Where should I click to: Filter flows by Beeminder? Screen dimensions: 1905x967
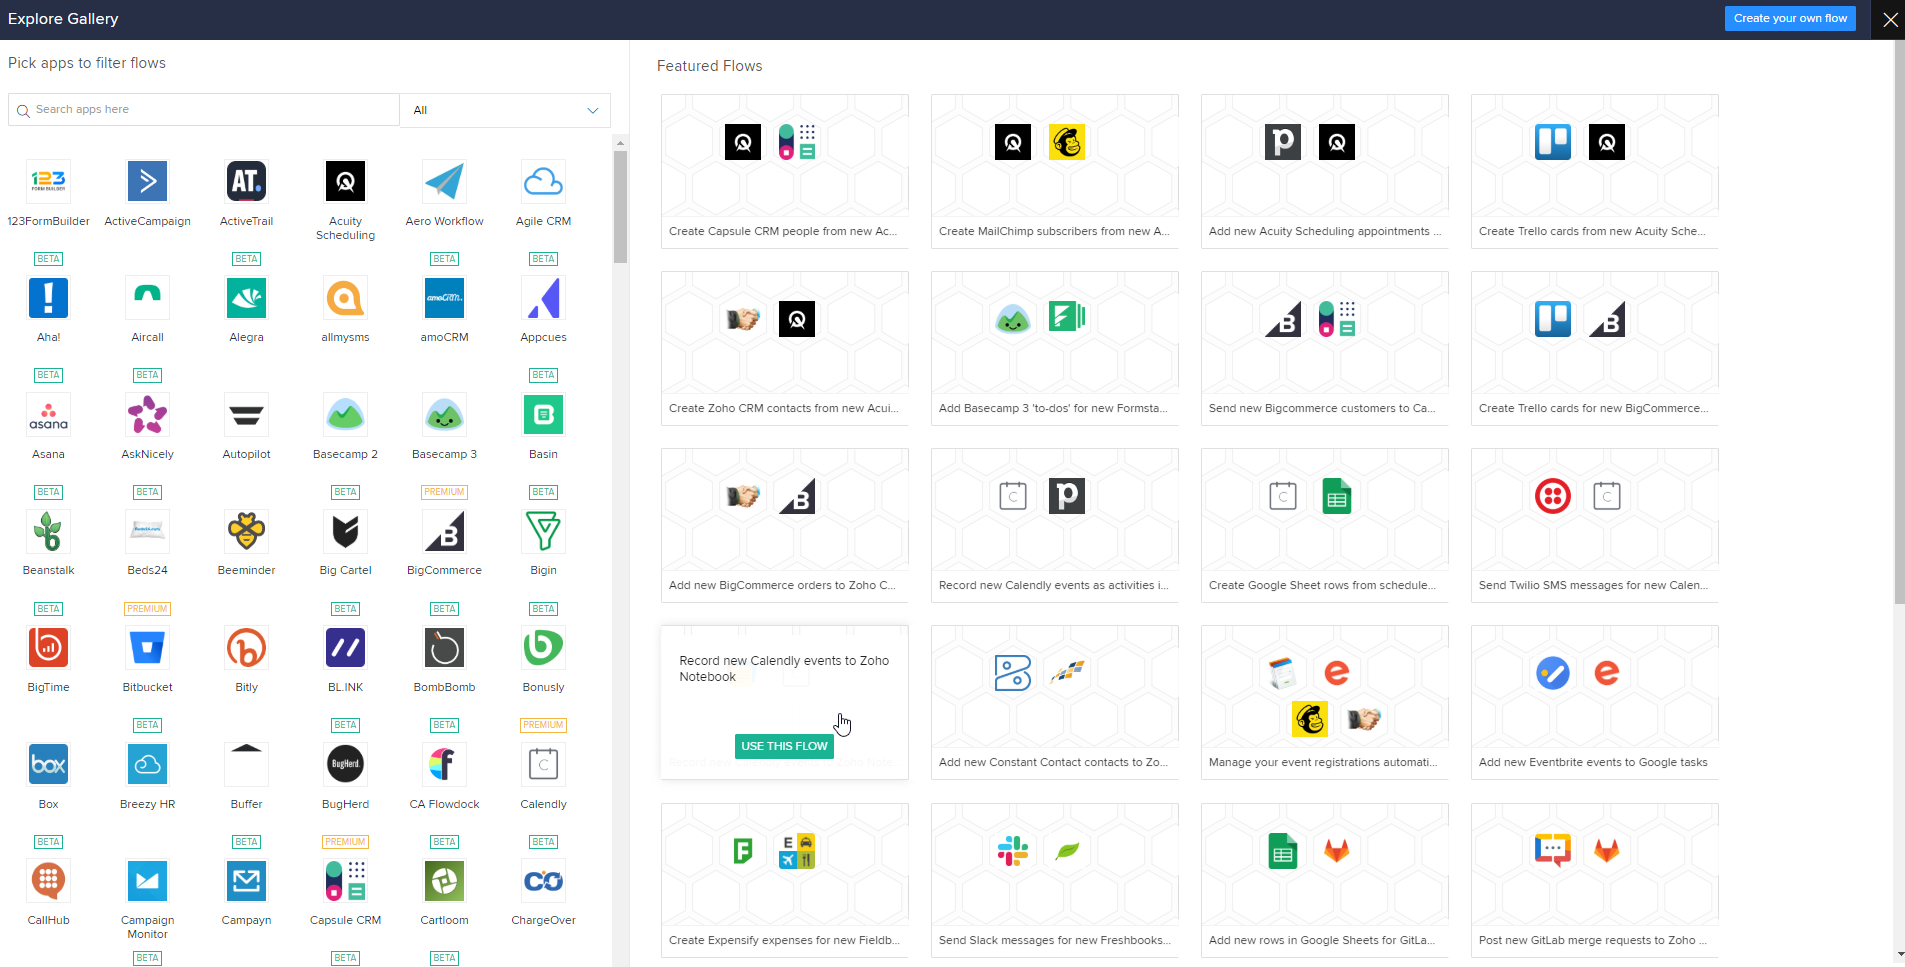click(x=246, y=531)
